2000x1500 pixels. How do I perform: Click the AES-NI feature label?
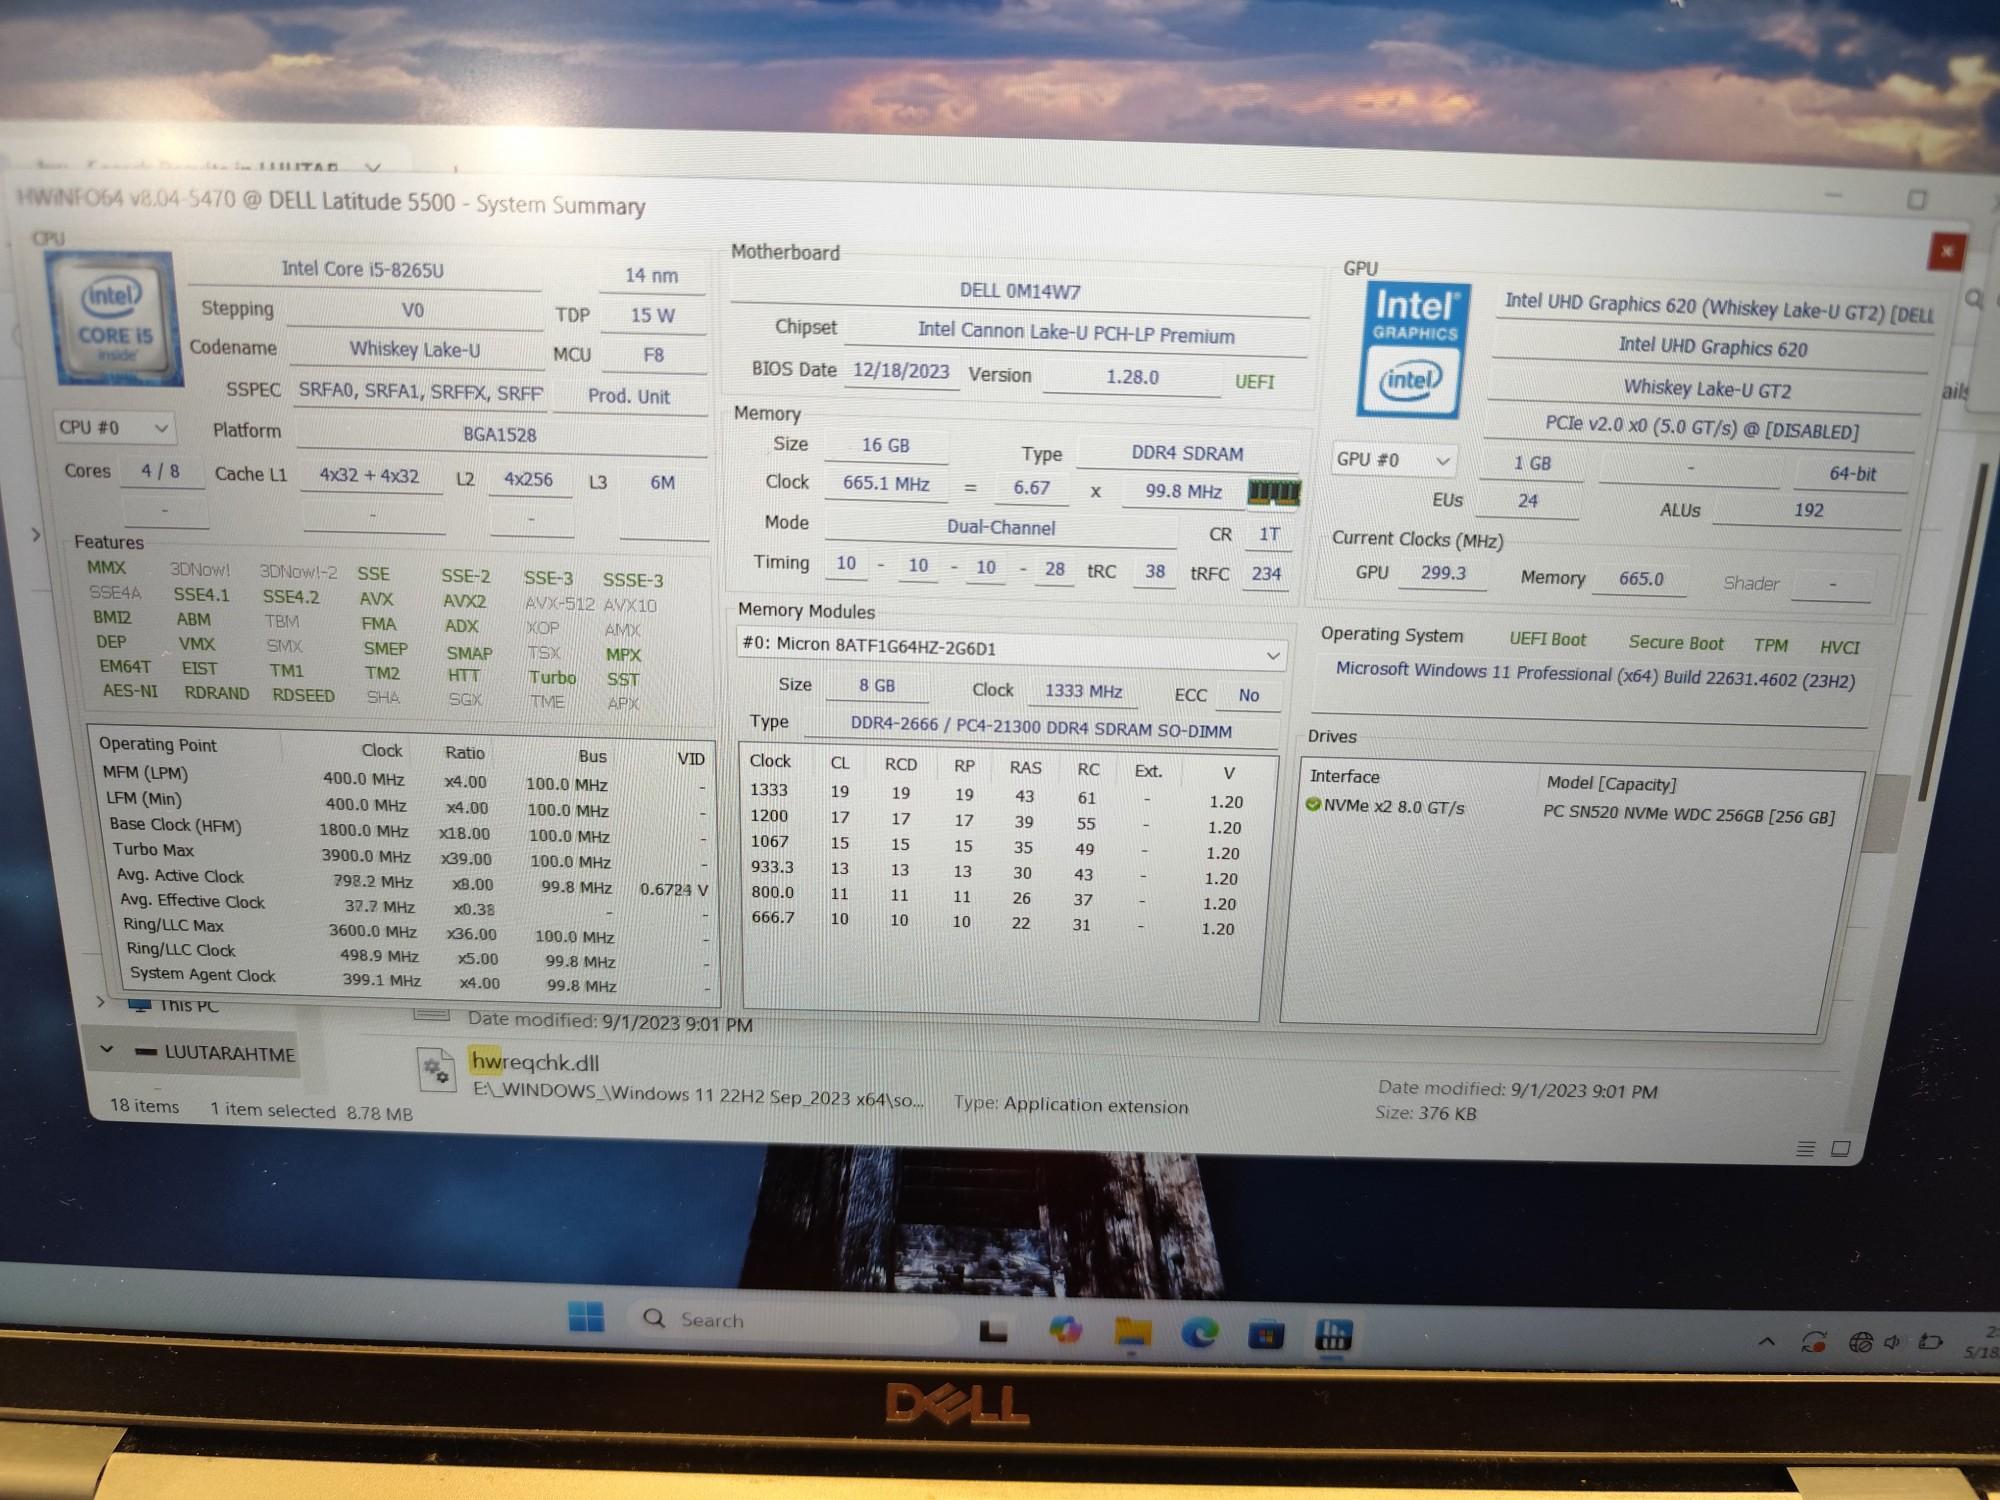pos(130,690)
